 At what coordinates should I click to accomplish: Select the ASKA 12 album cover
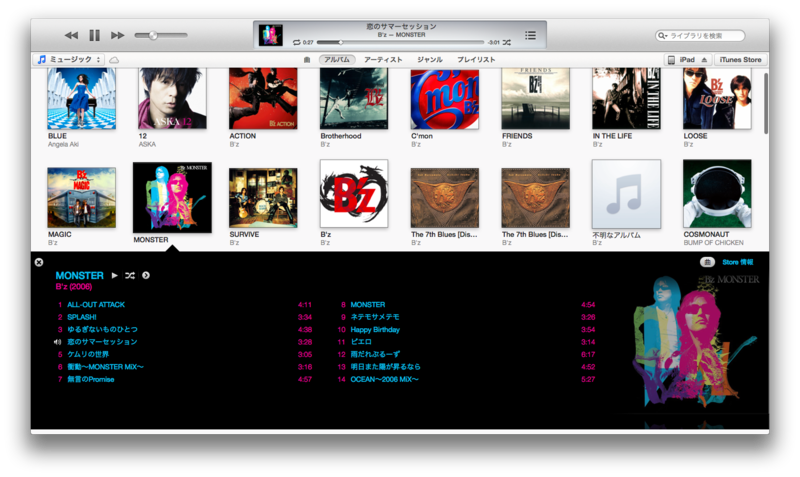[x=172, y=98]
